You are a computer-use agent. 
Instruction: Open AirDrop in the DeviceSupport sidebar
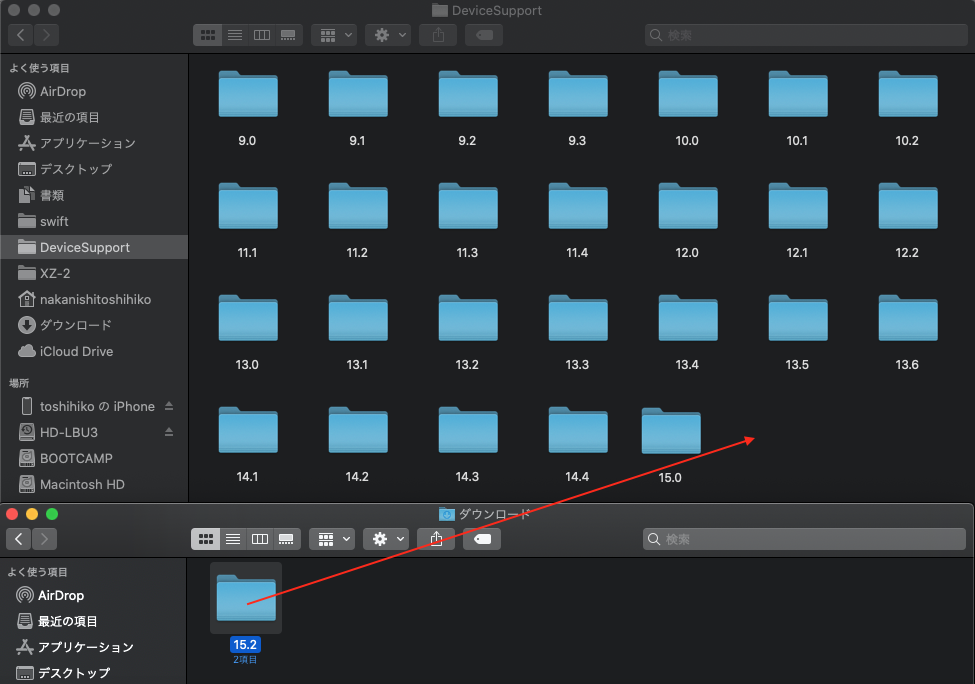pyautogui.click(x=94, y=91)
